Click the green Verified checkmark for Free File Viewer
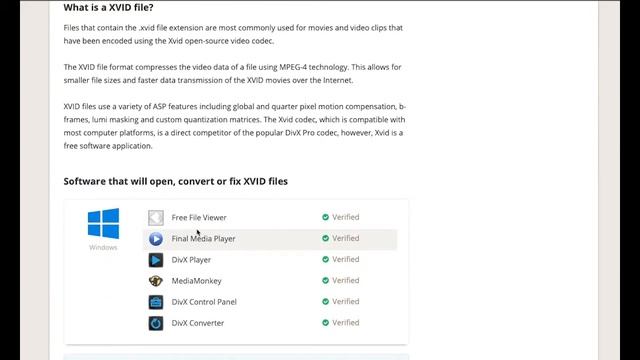Viewport: 640px width, 360px height. 325,217
